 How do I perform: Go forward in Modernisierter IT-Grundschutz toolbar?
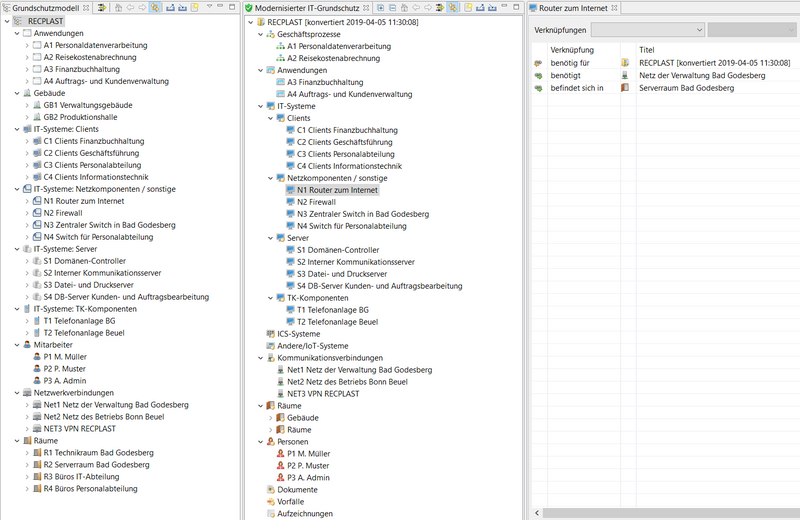click(x=428, y=8)
